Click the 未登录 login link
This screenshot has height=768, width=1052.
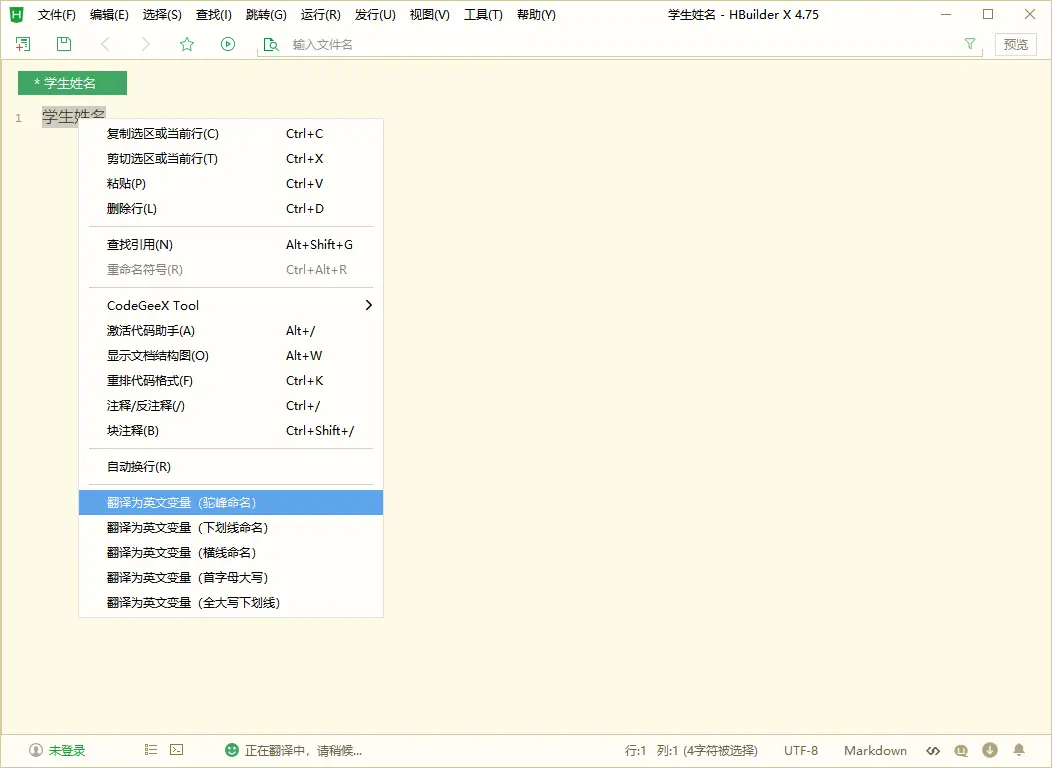(66, 751)
